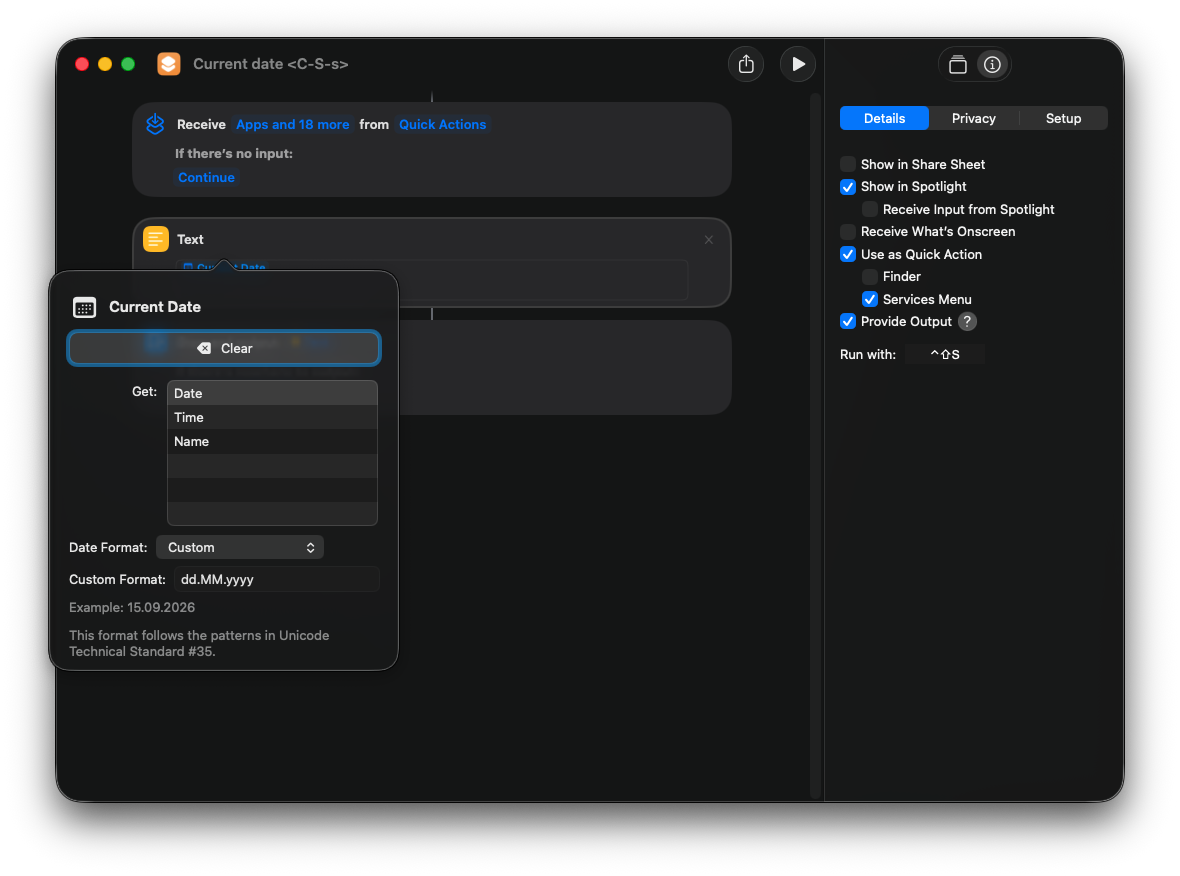1180x876 pixels.
Task: Open the Quick Actions workflow type selector
Action: (x=442, y=124)
